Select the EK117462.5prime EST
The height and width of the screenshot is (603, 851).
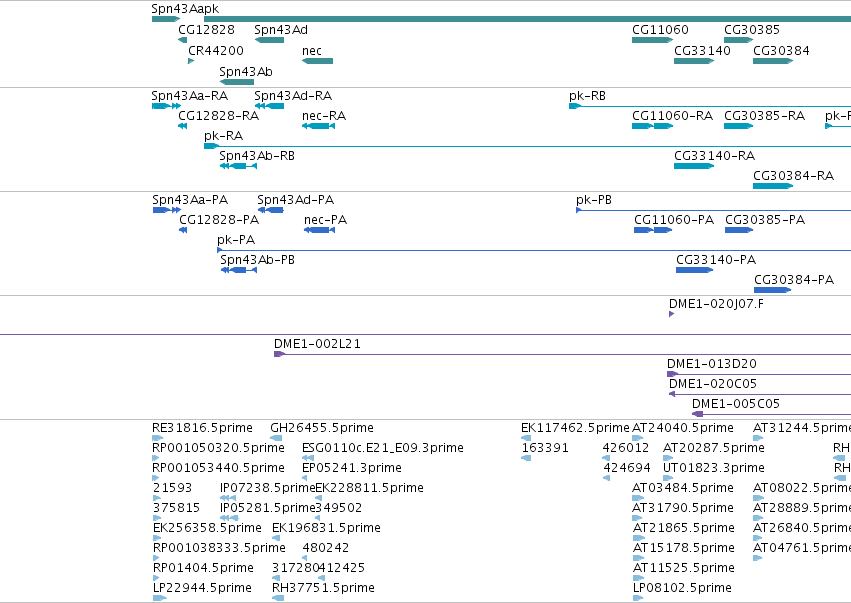[526, 438]
